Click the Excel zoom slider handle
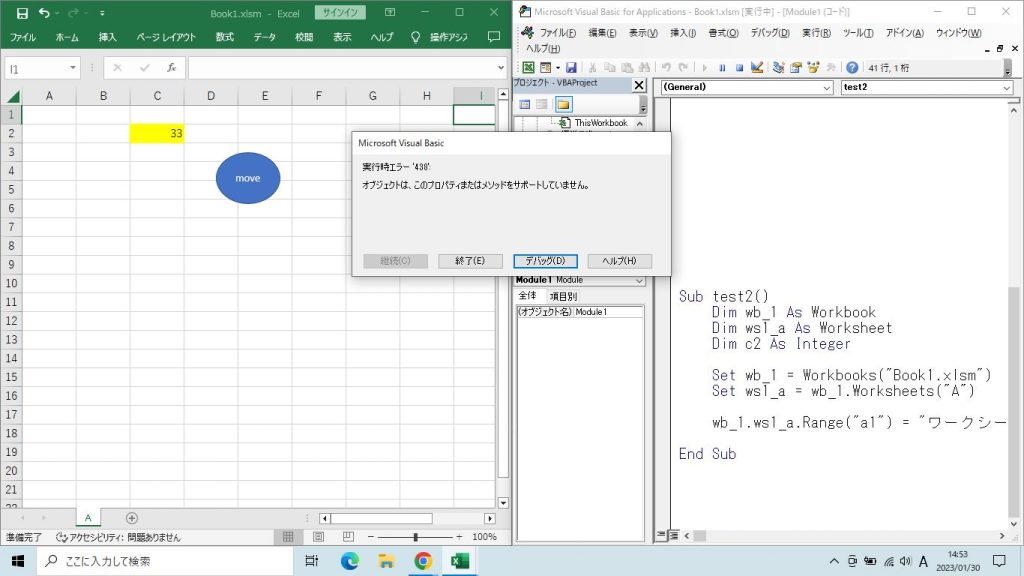 (416, 537)
